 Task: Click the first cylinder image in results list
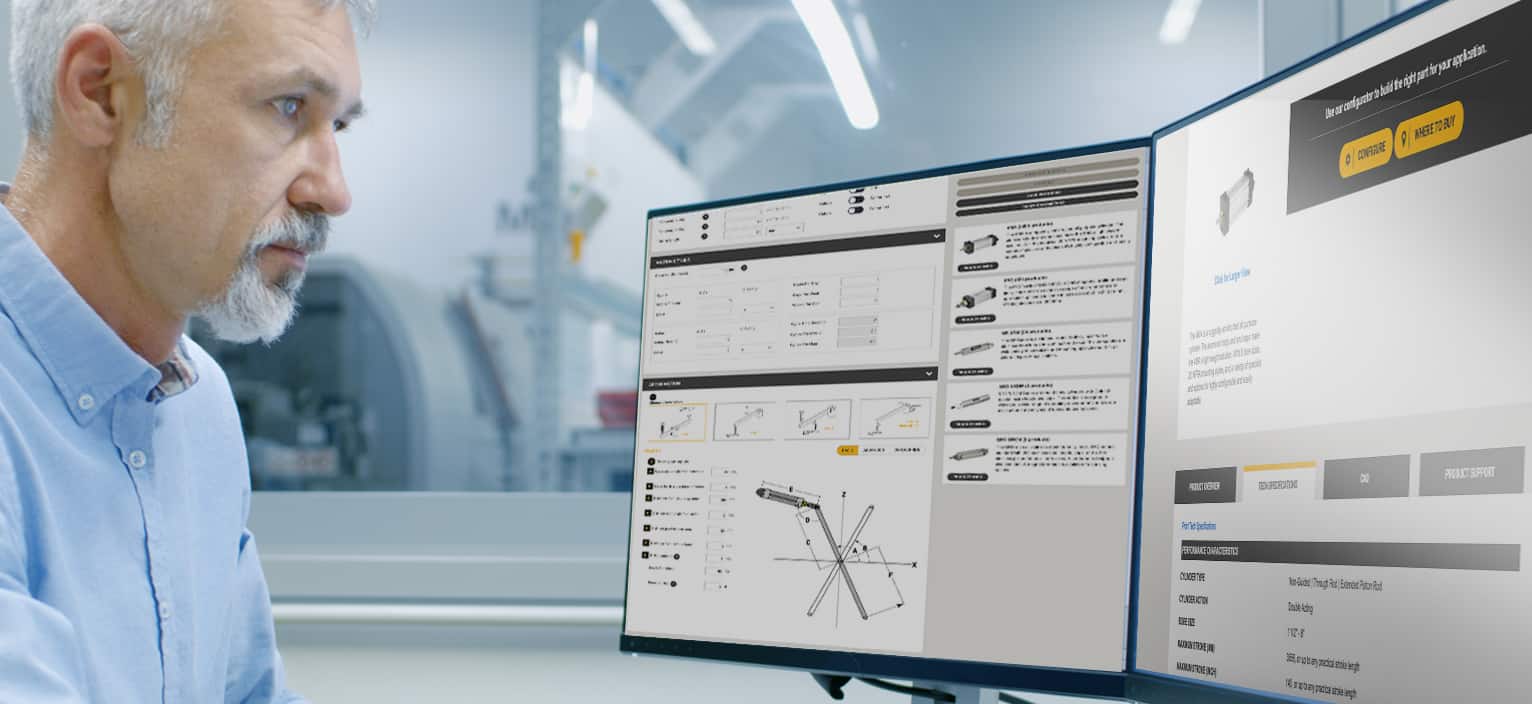[x=978, y=245]
